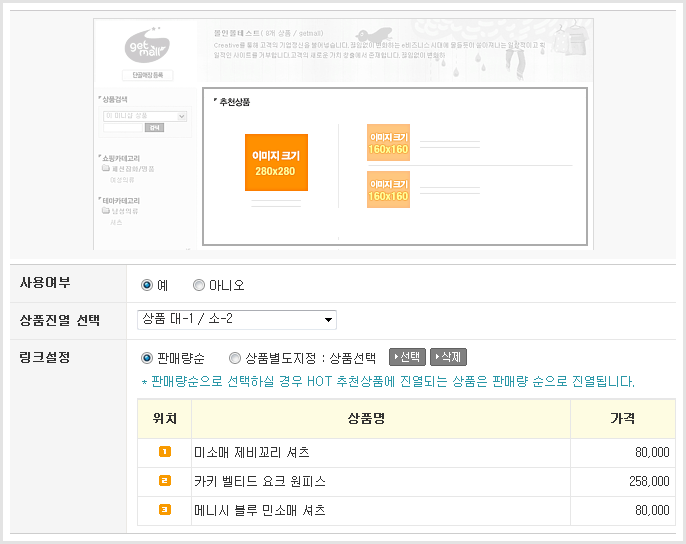
Task: Open the 상품진열 선택 dropdown
Action: coord(236,319)
